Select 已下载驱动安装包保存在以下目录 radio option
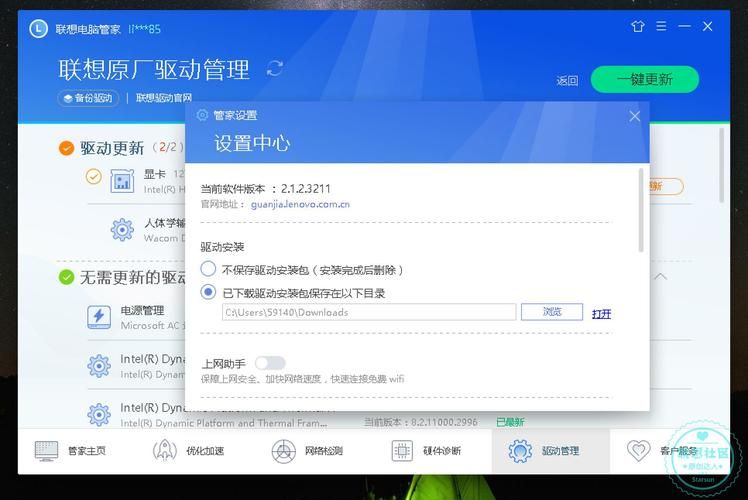 [x=208, y=293]
